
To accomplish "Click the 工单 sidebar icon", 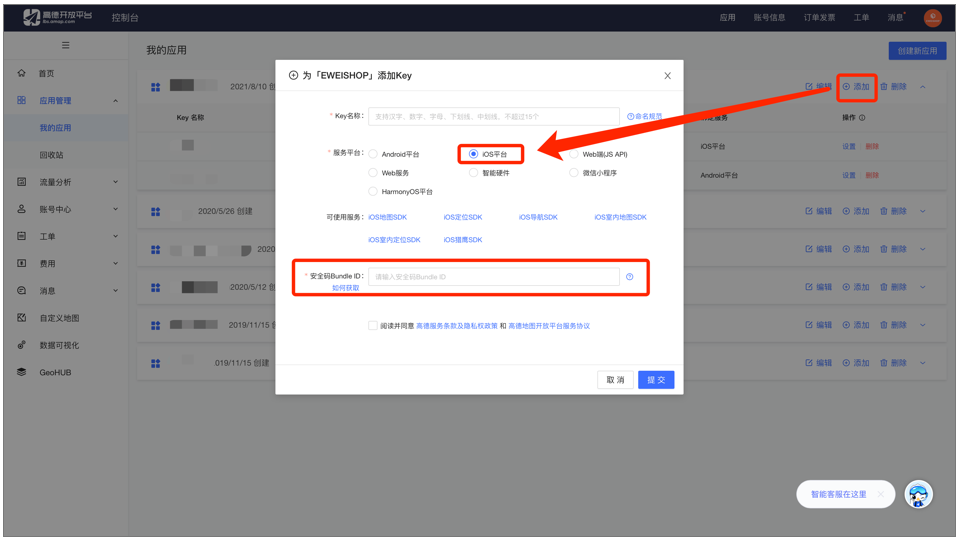I will 21,236.
